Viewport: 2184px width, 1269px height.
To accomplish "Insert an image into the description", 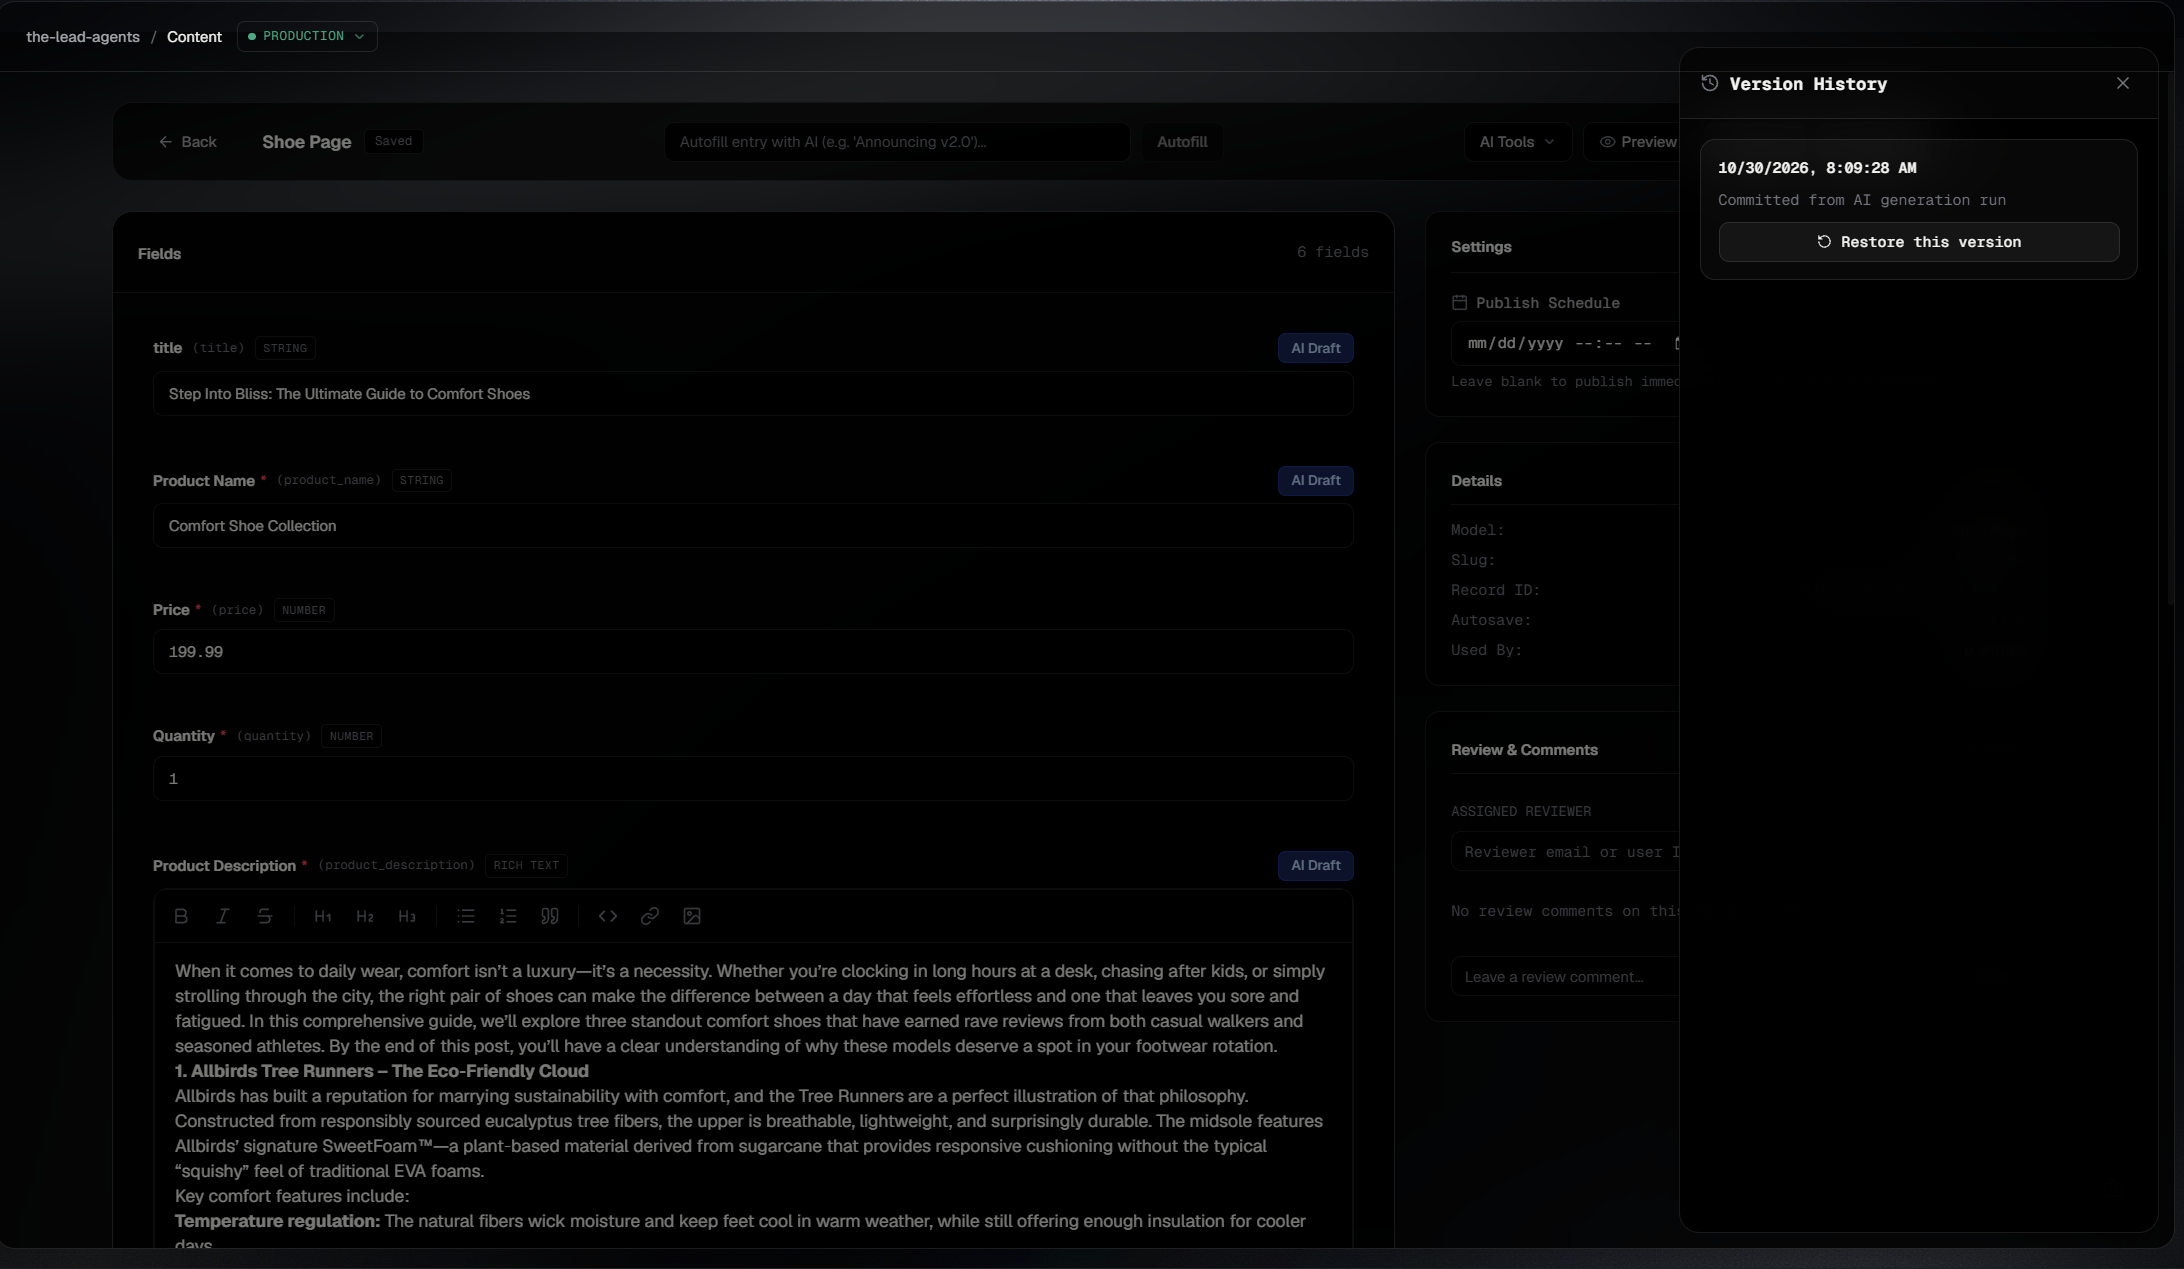I will pos(692,916).
